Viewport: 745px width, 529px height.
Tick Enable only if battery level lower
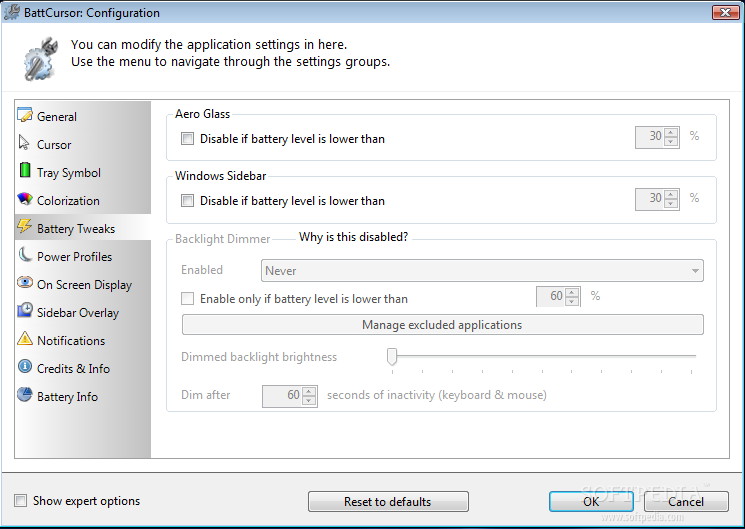pyautogui.click(x=188, y=298)
